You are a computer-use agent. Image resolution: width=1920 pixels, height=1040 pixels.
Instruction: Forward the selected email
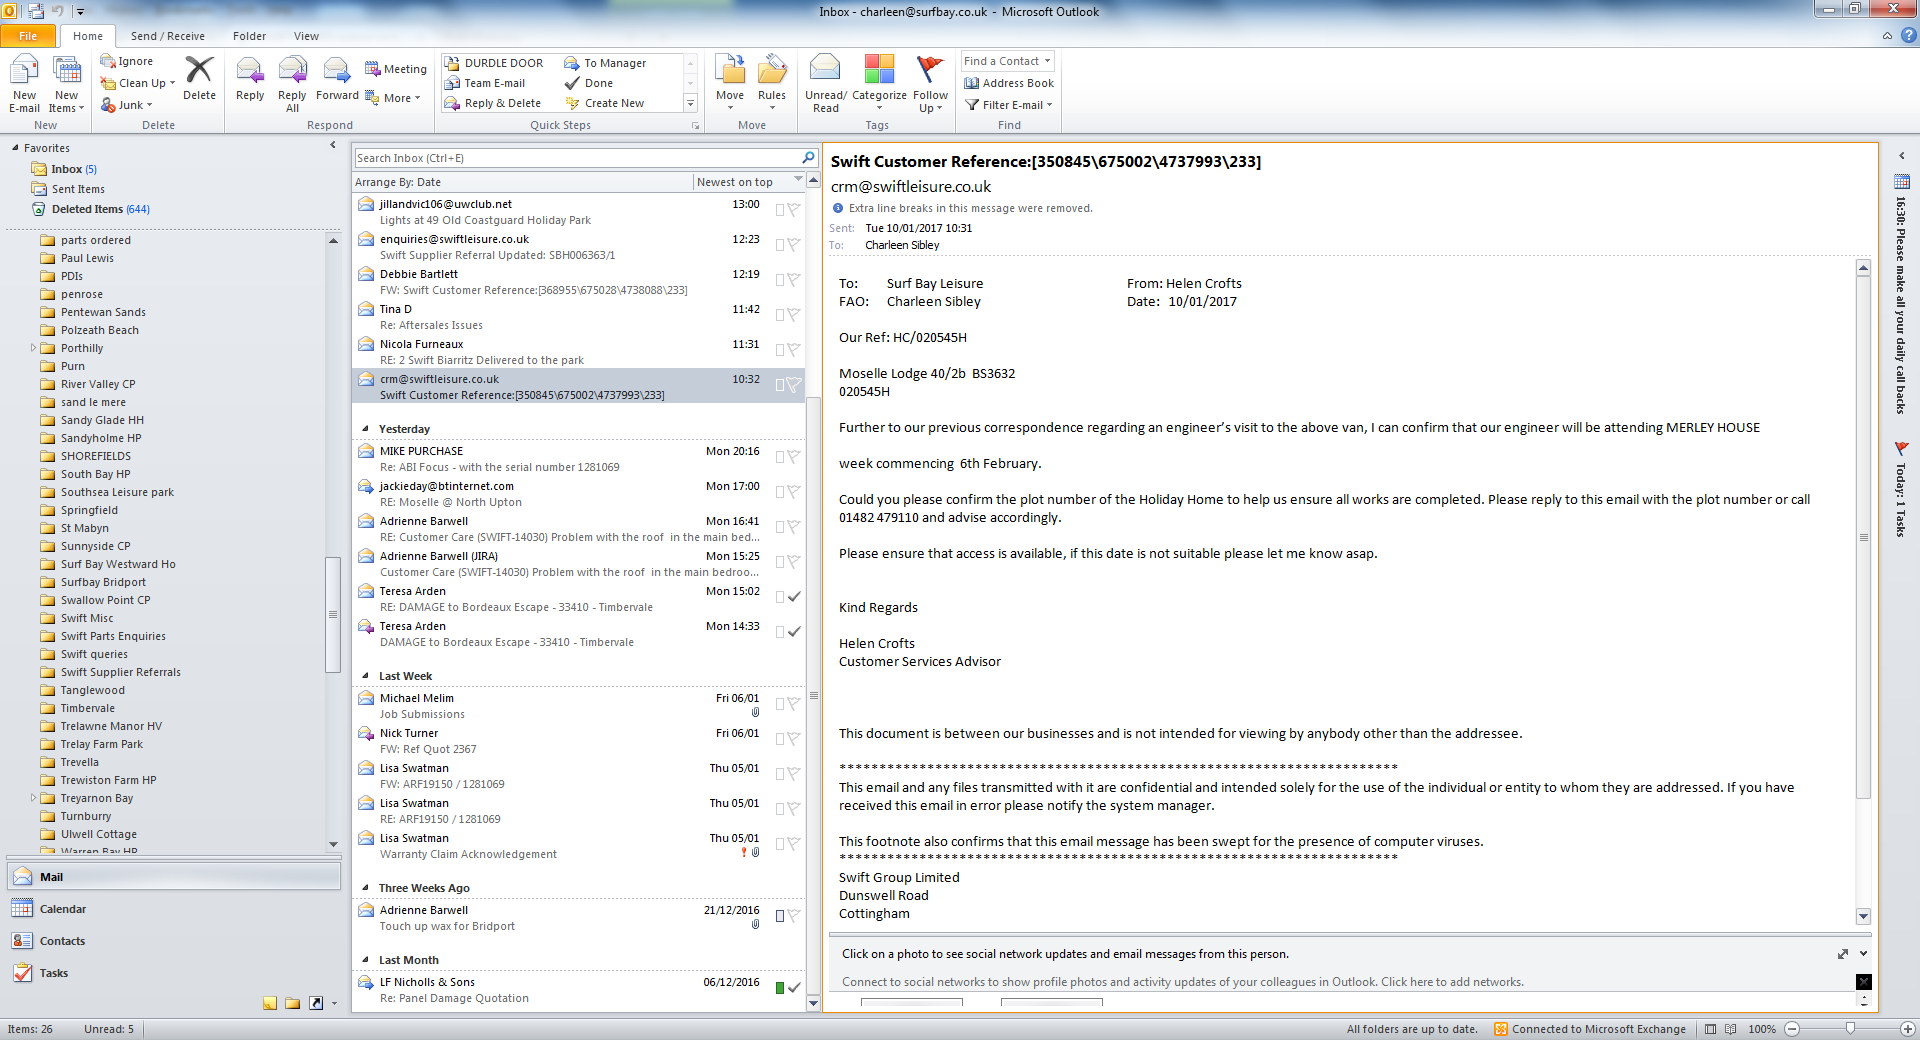[x=337, y=79]
